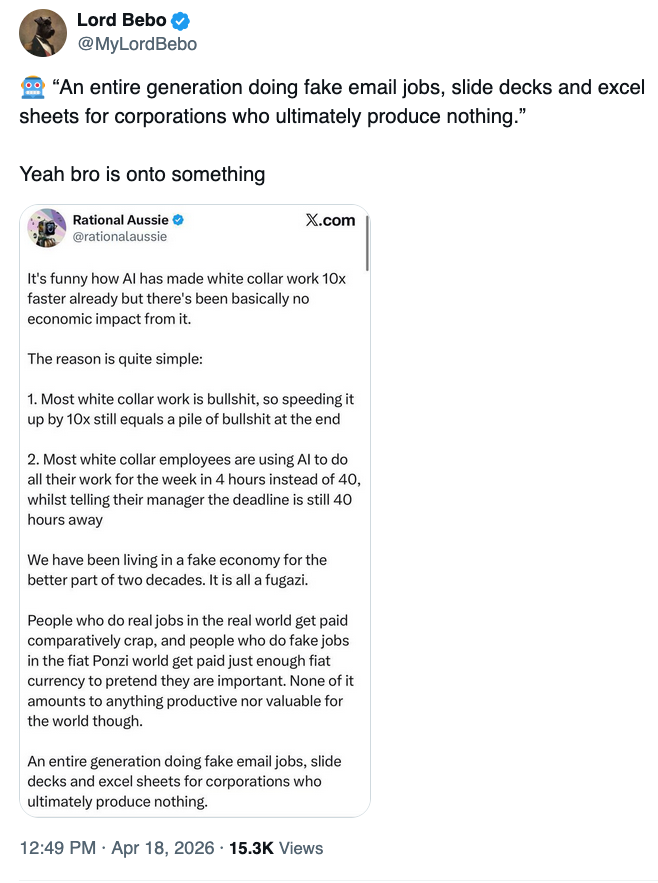
Task: Click the point 1 paragraph about bullshit work
Action: pyautogui.click(x=190, y=409)
